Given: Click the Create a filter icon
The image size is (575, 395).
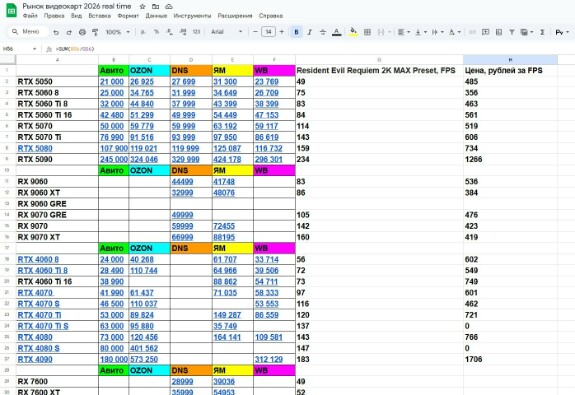Looking at the screenshot, I should pos(512,32).
